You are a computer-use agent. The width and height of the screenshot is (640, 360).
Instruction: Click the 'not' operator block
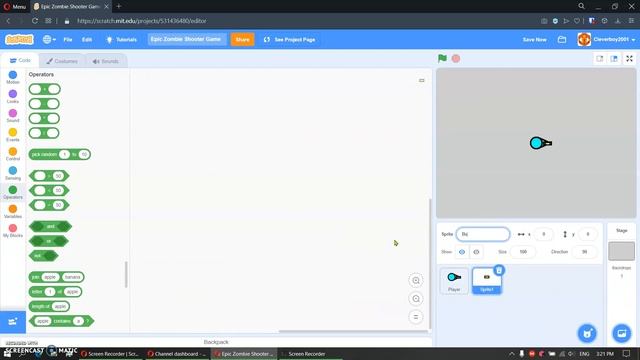[x=43, y=256]
